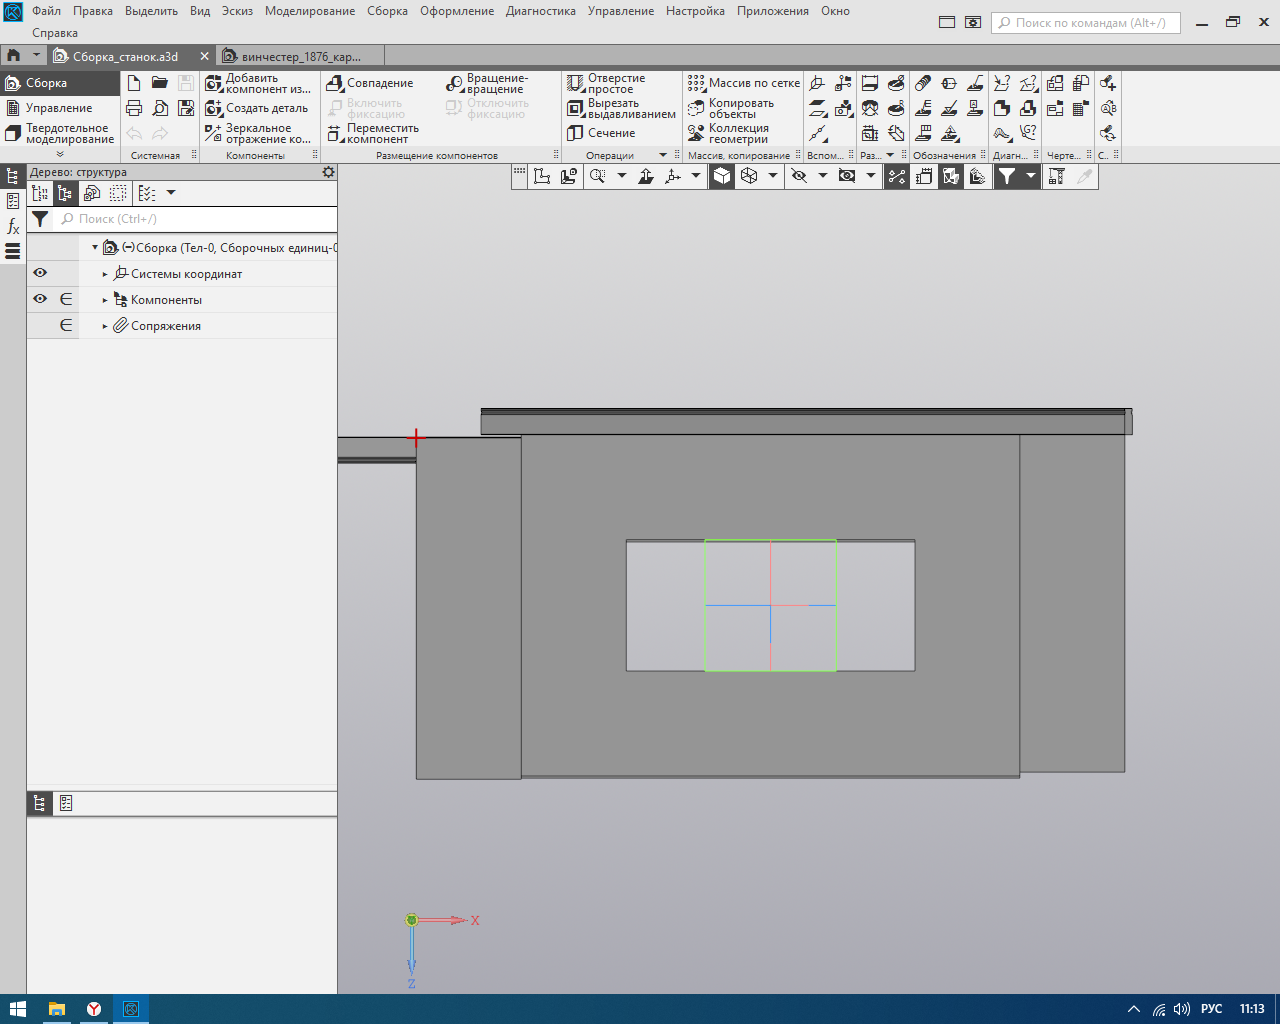Viewport: 1280px width, 1024px height.
Task: Toggle visibility eye for Компоненты
Action: pos(40,299)
